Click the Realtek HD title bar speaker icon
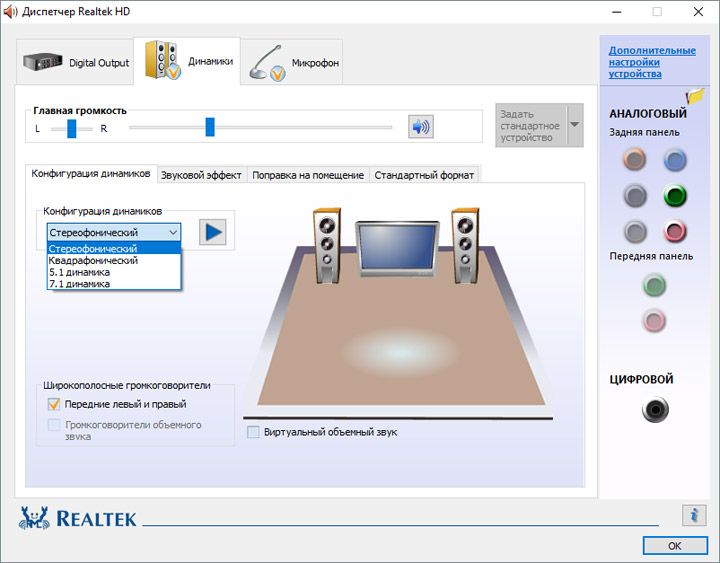The height and width of the screenshot is (563, 720). tap(10, 11)
